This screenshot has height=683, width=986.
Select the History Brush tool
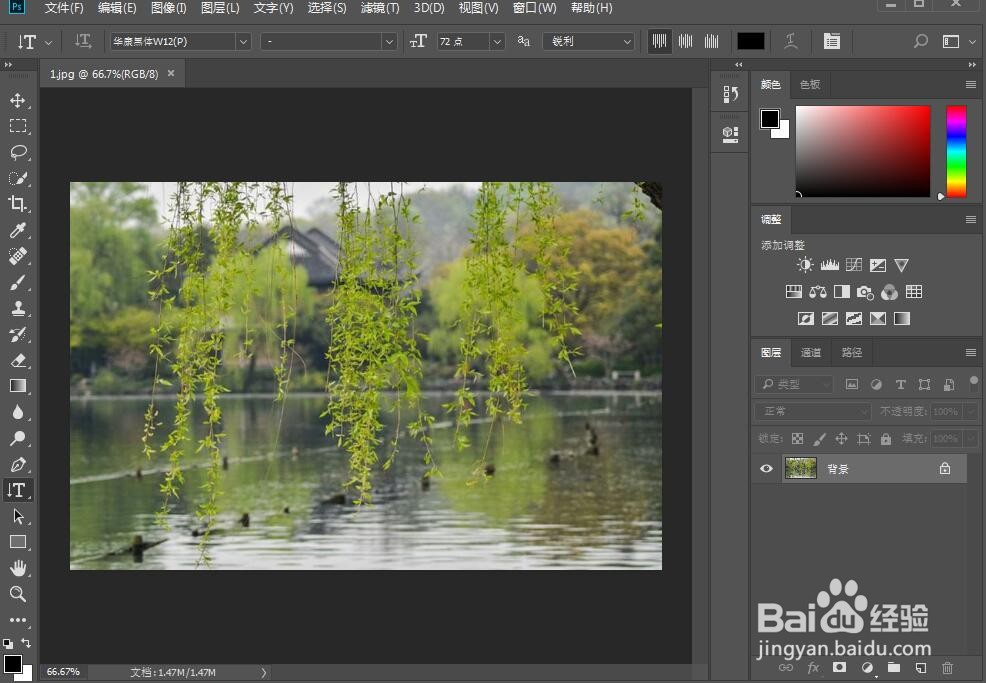click(18, 335)
